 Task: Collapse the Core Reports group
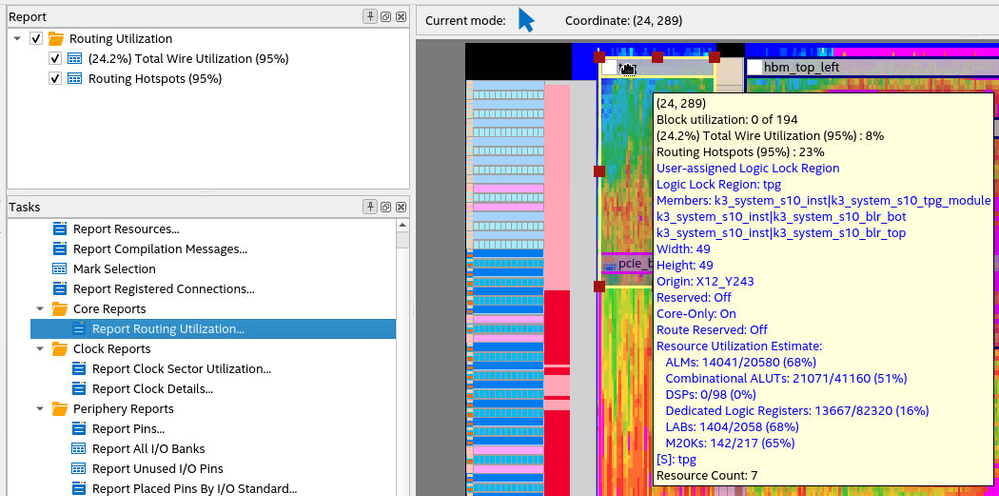[x=41, y=309]
